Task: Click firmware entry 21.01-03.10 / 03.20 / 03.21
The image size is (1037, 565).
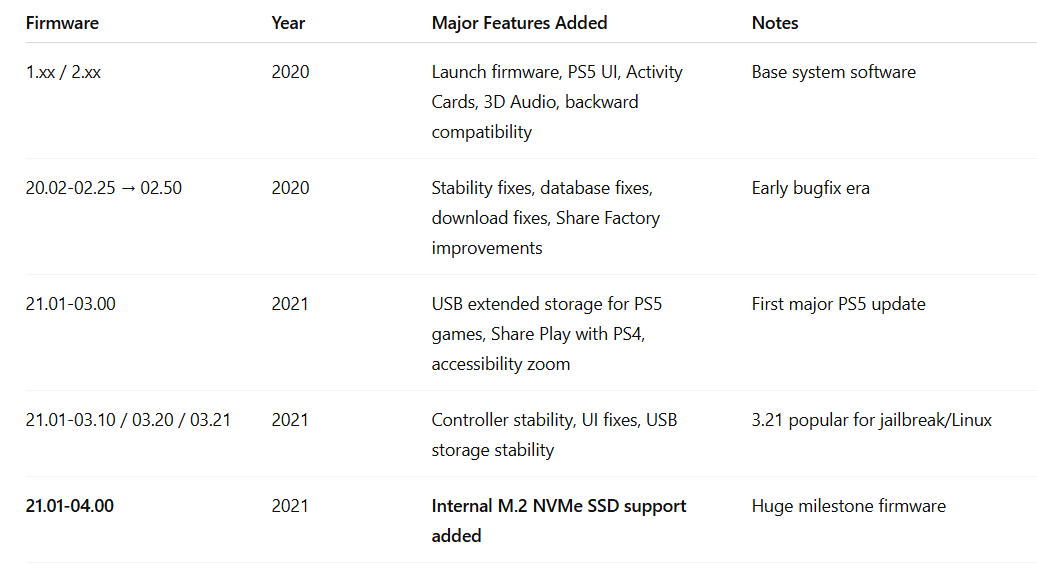Action: pos(128,420)
